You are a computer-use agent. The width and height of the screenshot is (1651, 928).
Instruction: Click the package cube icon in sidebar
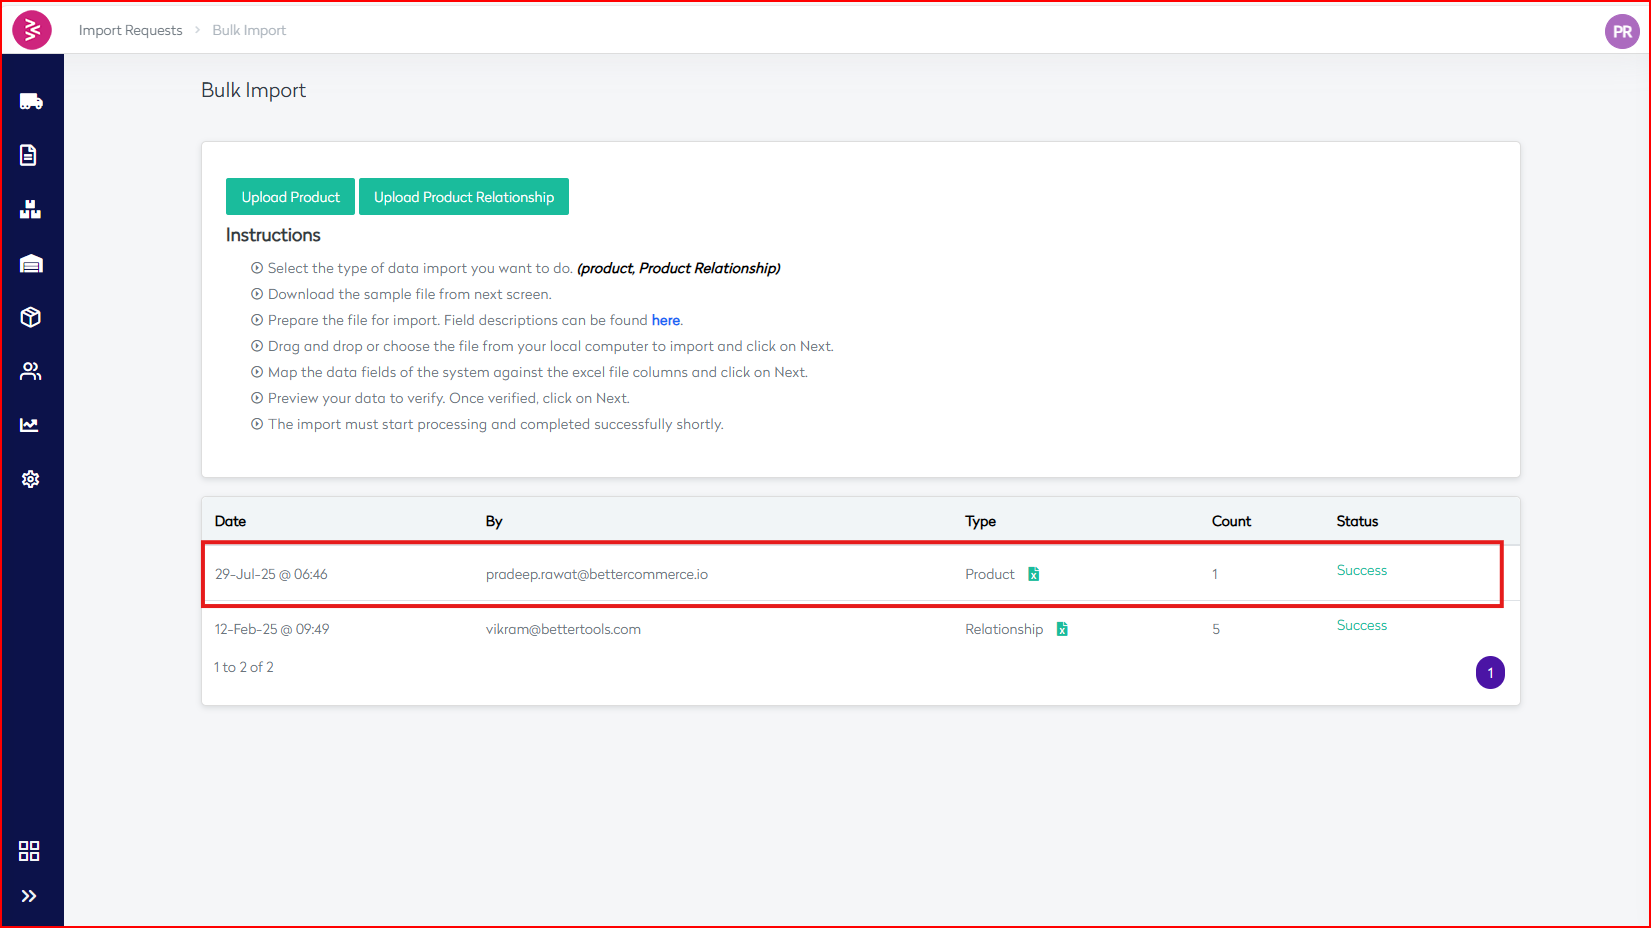click(30, 317)
